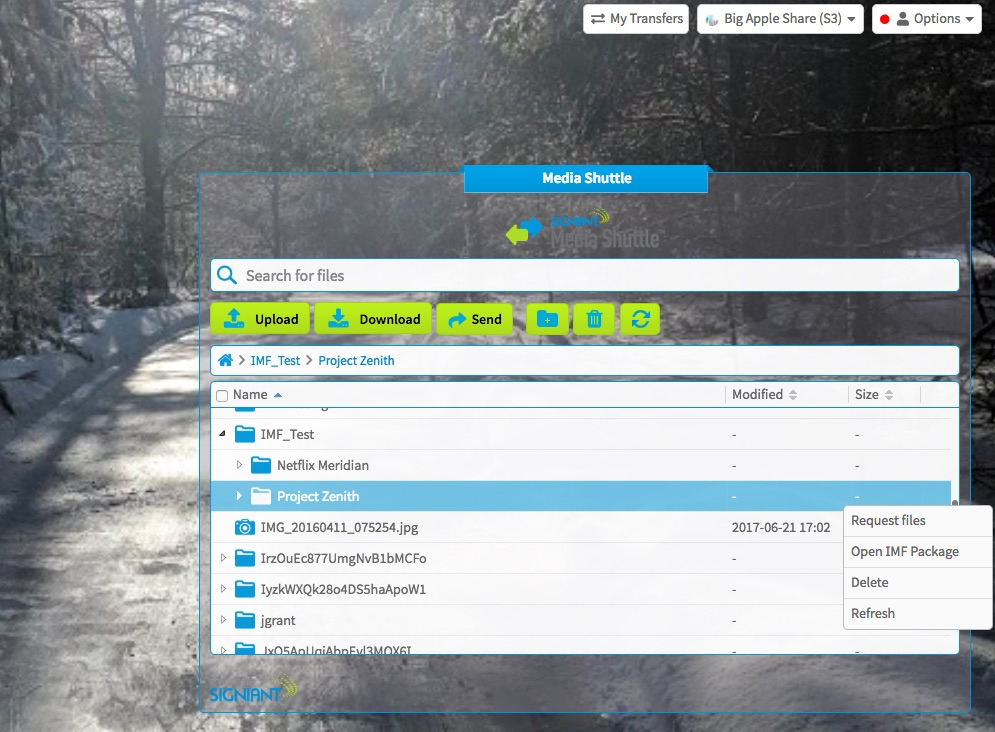The width and height of the screenshot is (995, 732).
Task: Toggle the select-all checkbox beside Name
Action: (222, 396)
